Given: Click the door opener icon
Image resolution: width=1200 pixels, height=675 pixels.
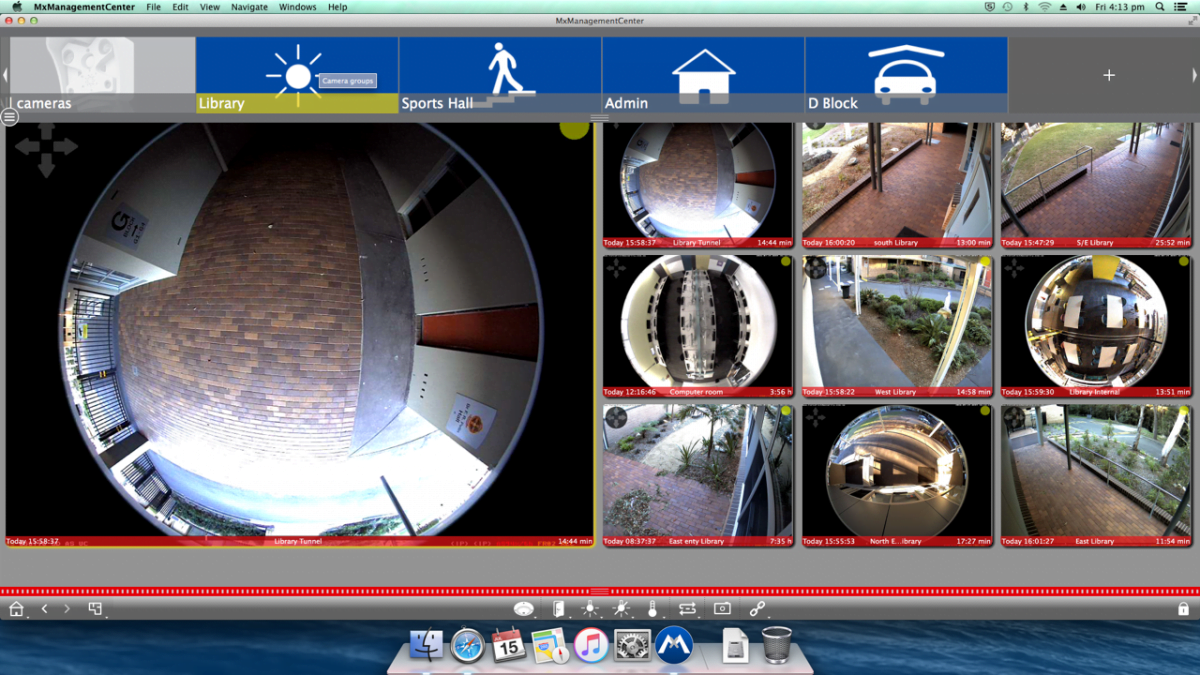Looking at the screenshot, I should (558, 608).
